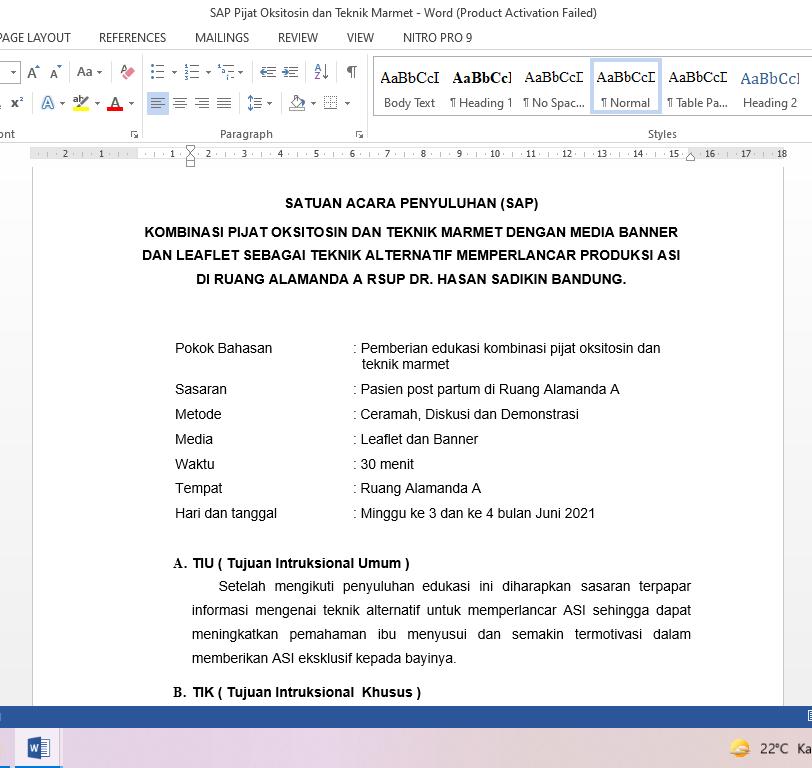Apply the No Spacing style
Screen dimensions: 812x768
pos(554,89)
